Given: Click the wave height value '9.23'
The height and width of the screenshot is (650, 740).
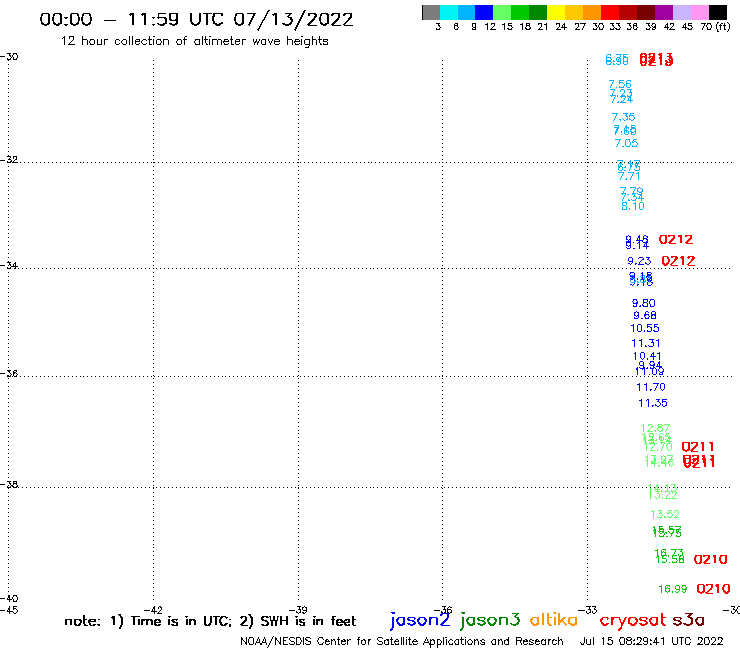Looking at the screenshot, I should click(x=639, y=261).
